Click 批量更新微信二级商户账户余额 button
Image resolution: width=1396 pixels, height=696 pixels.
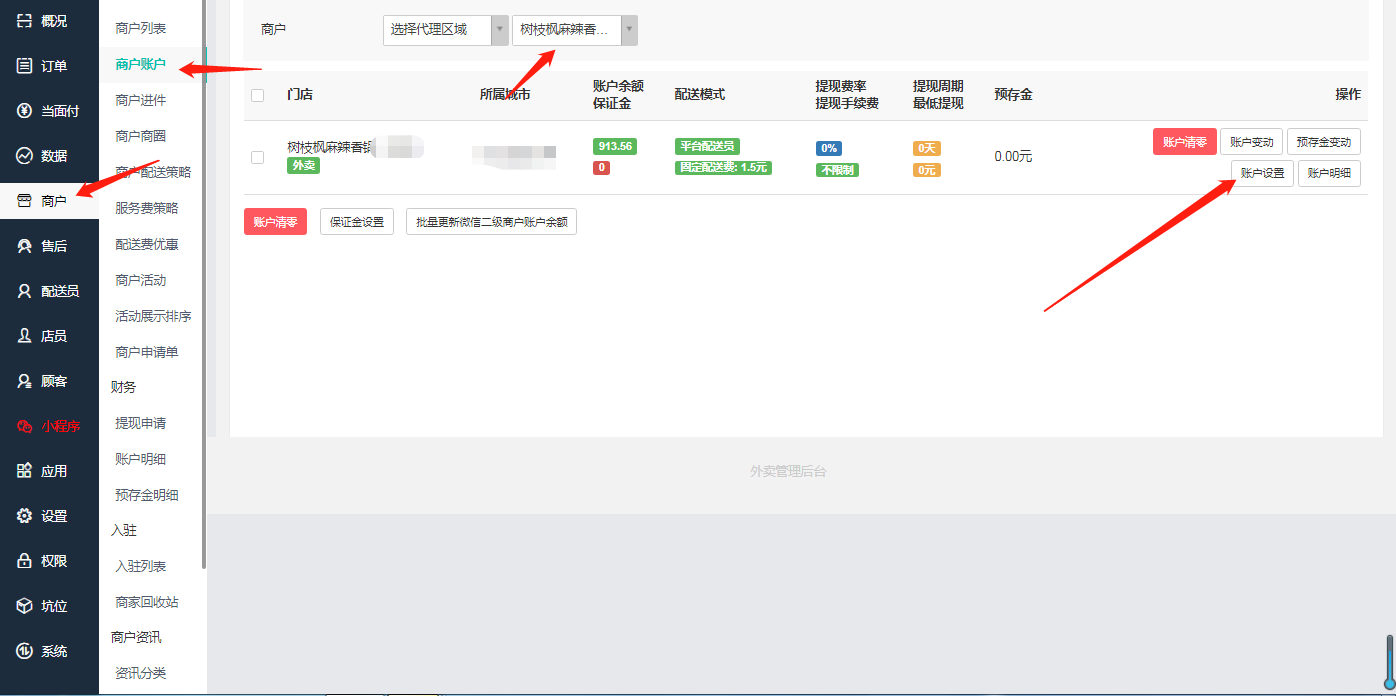coord(491,222)
